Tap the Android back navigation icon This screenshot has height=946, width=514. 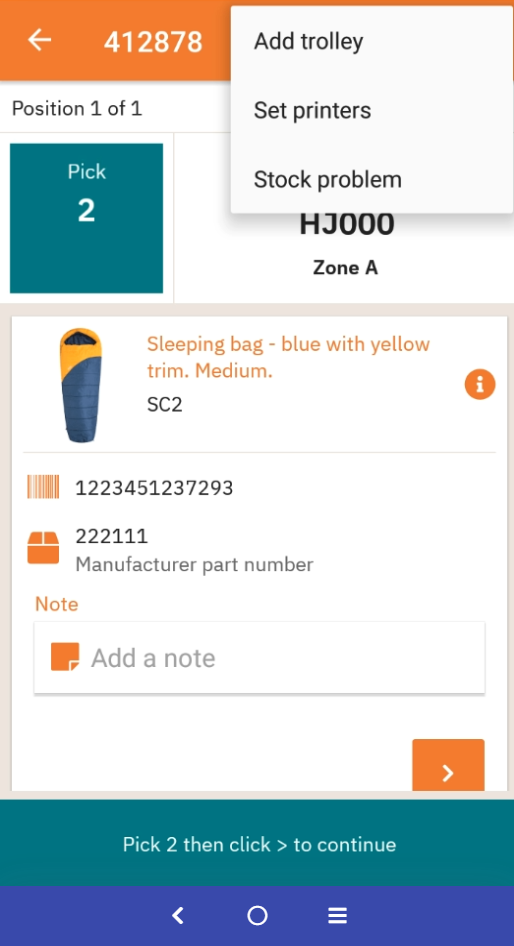click(177, 916)
